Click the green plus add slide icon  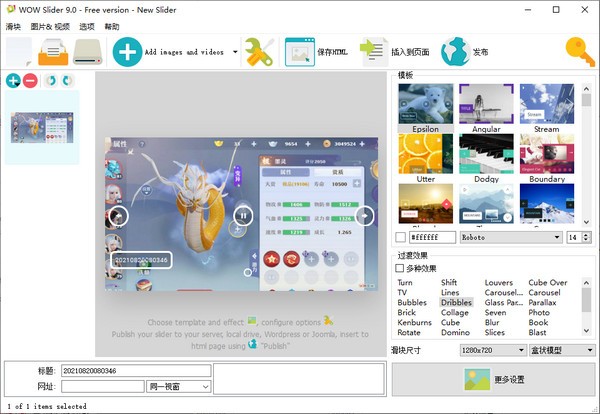point(13,80)
